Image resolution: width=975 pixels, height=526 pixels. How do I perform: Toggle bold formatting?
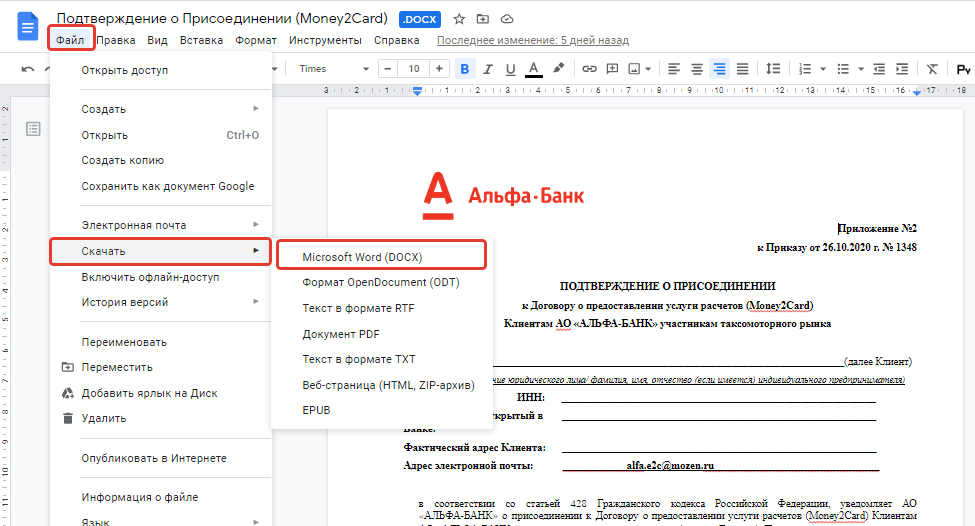pos(464,69)
